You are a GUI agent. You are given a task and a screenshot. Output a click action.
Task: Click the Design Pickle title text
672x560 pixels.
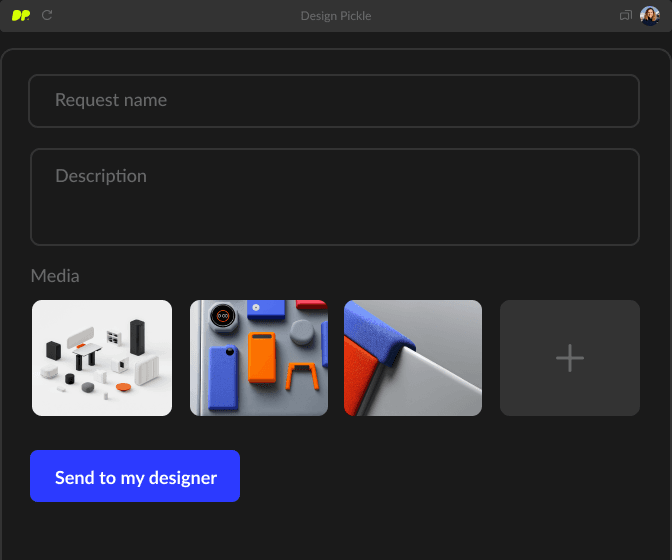(336, 16)
